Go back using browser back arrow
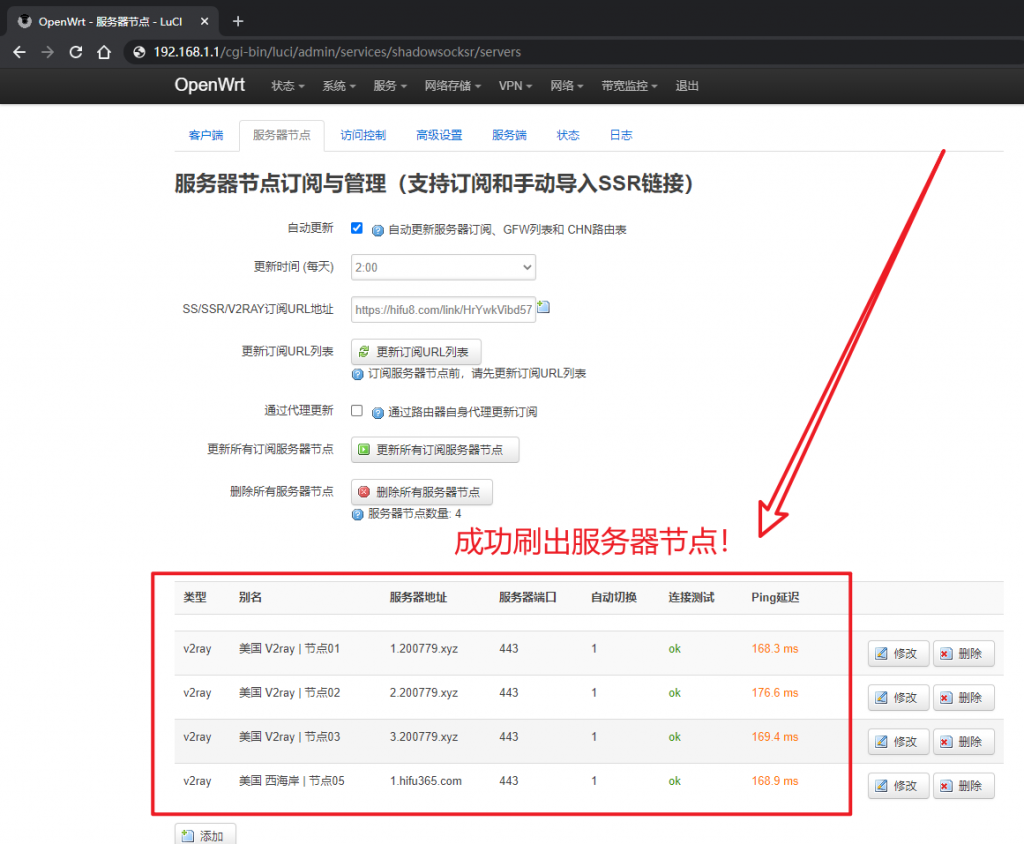The height and width of the screenshot is (844, 1024). [x=20, y=52]
